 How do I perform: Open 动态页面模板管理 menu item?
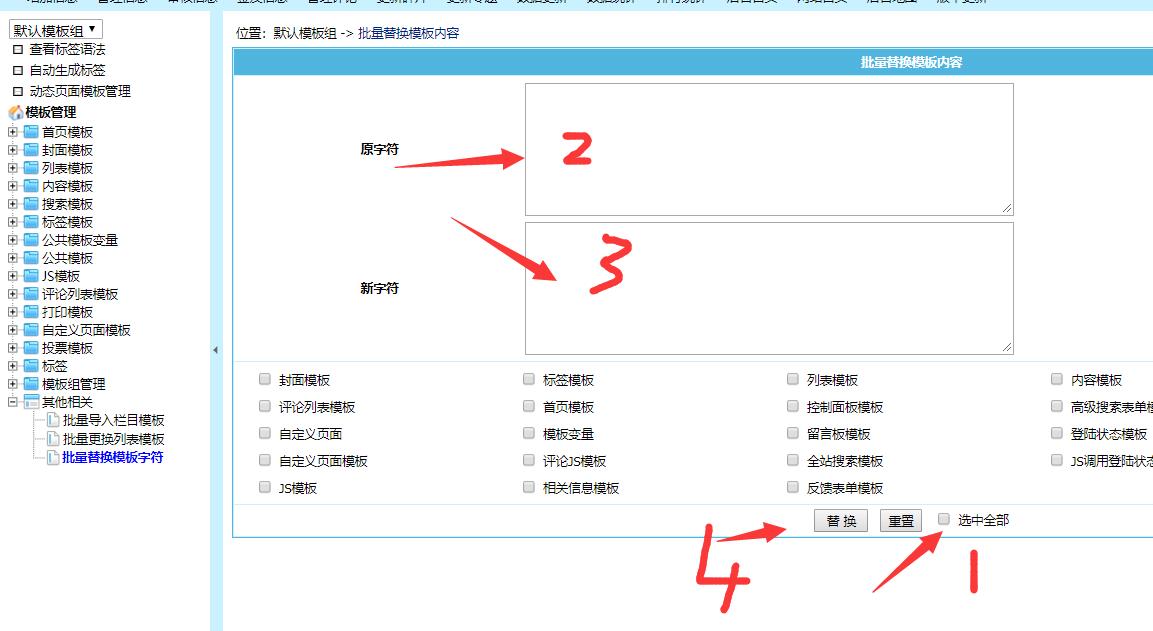(80, 91)
